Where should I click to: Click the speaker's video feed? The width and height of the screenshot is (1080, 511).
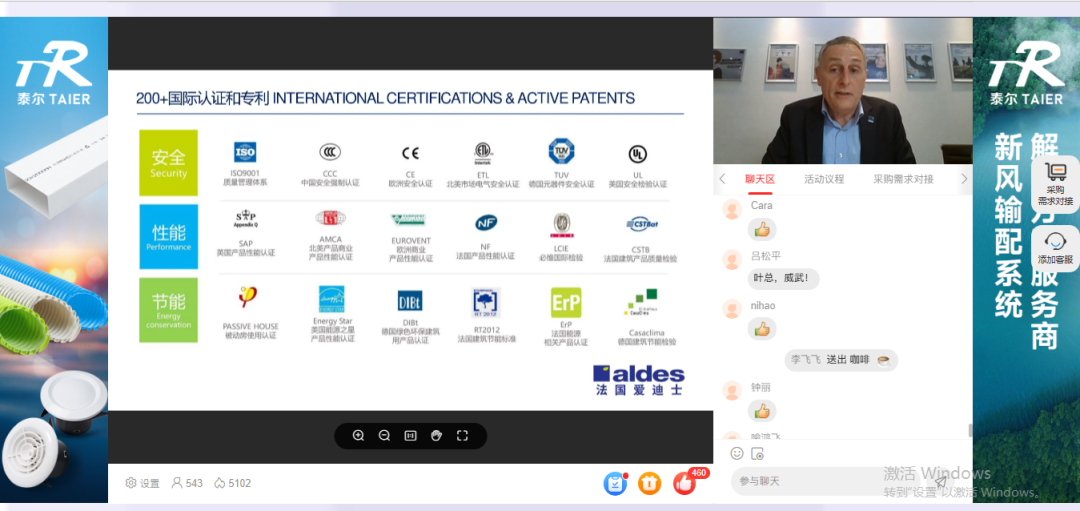[842, 90]
